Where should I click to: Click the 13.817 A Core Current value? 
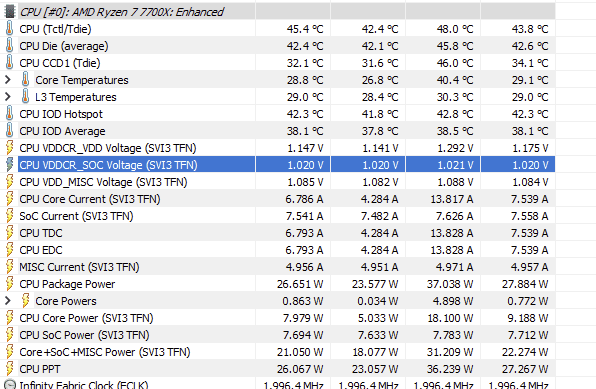point(452,199)
